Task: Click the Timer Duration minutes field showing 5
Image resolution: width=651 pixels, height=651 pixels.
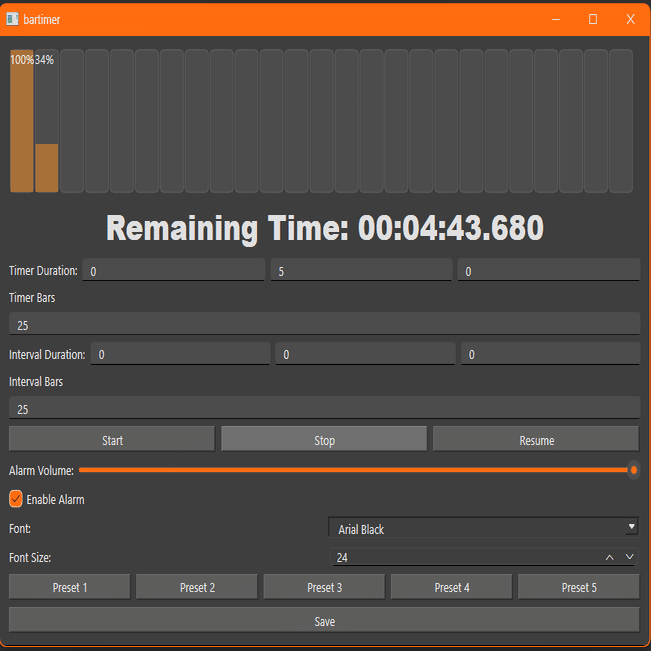Action: coord(361,270)
